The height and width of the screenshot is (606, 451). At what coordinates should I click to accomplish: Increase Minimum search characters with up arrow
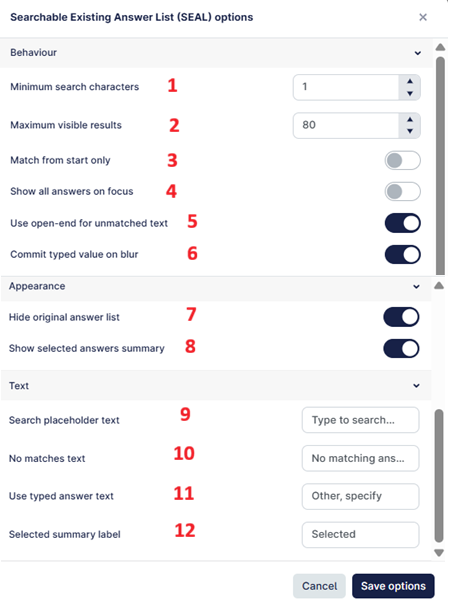click(x=410, y=82)
